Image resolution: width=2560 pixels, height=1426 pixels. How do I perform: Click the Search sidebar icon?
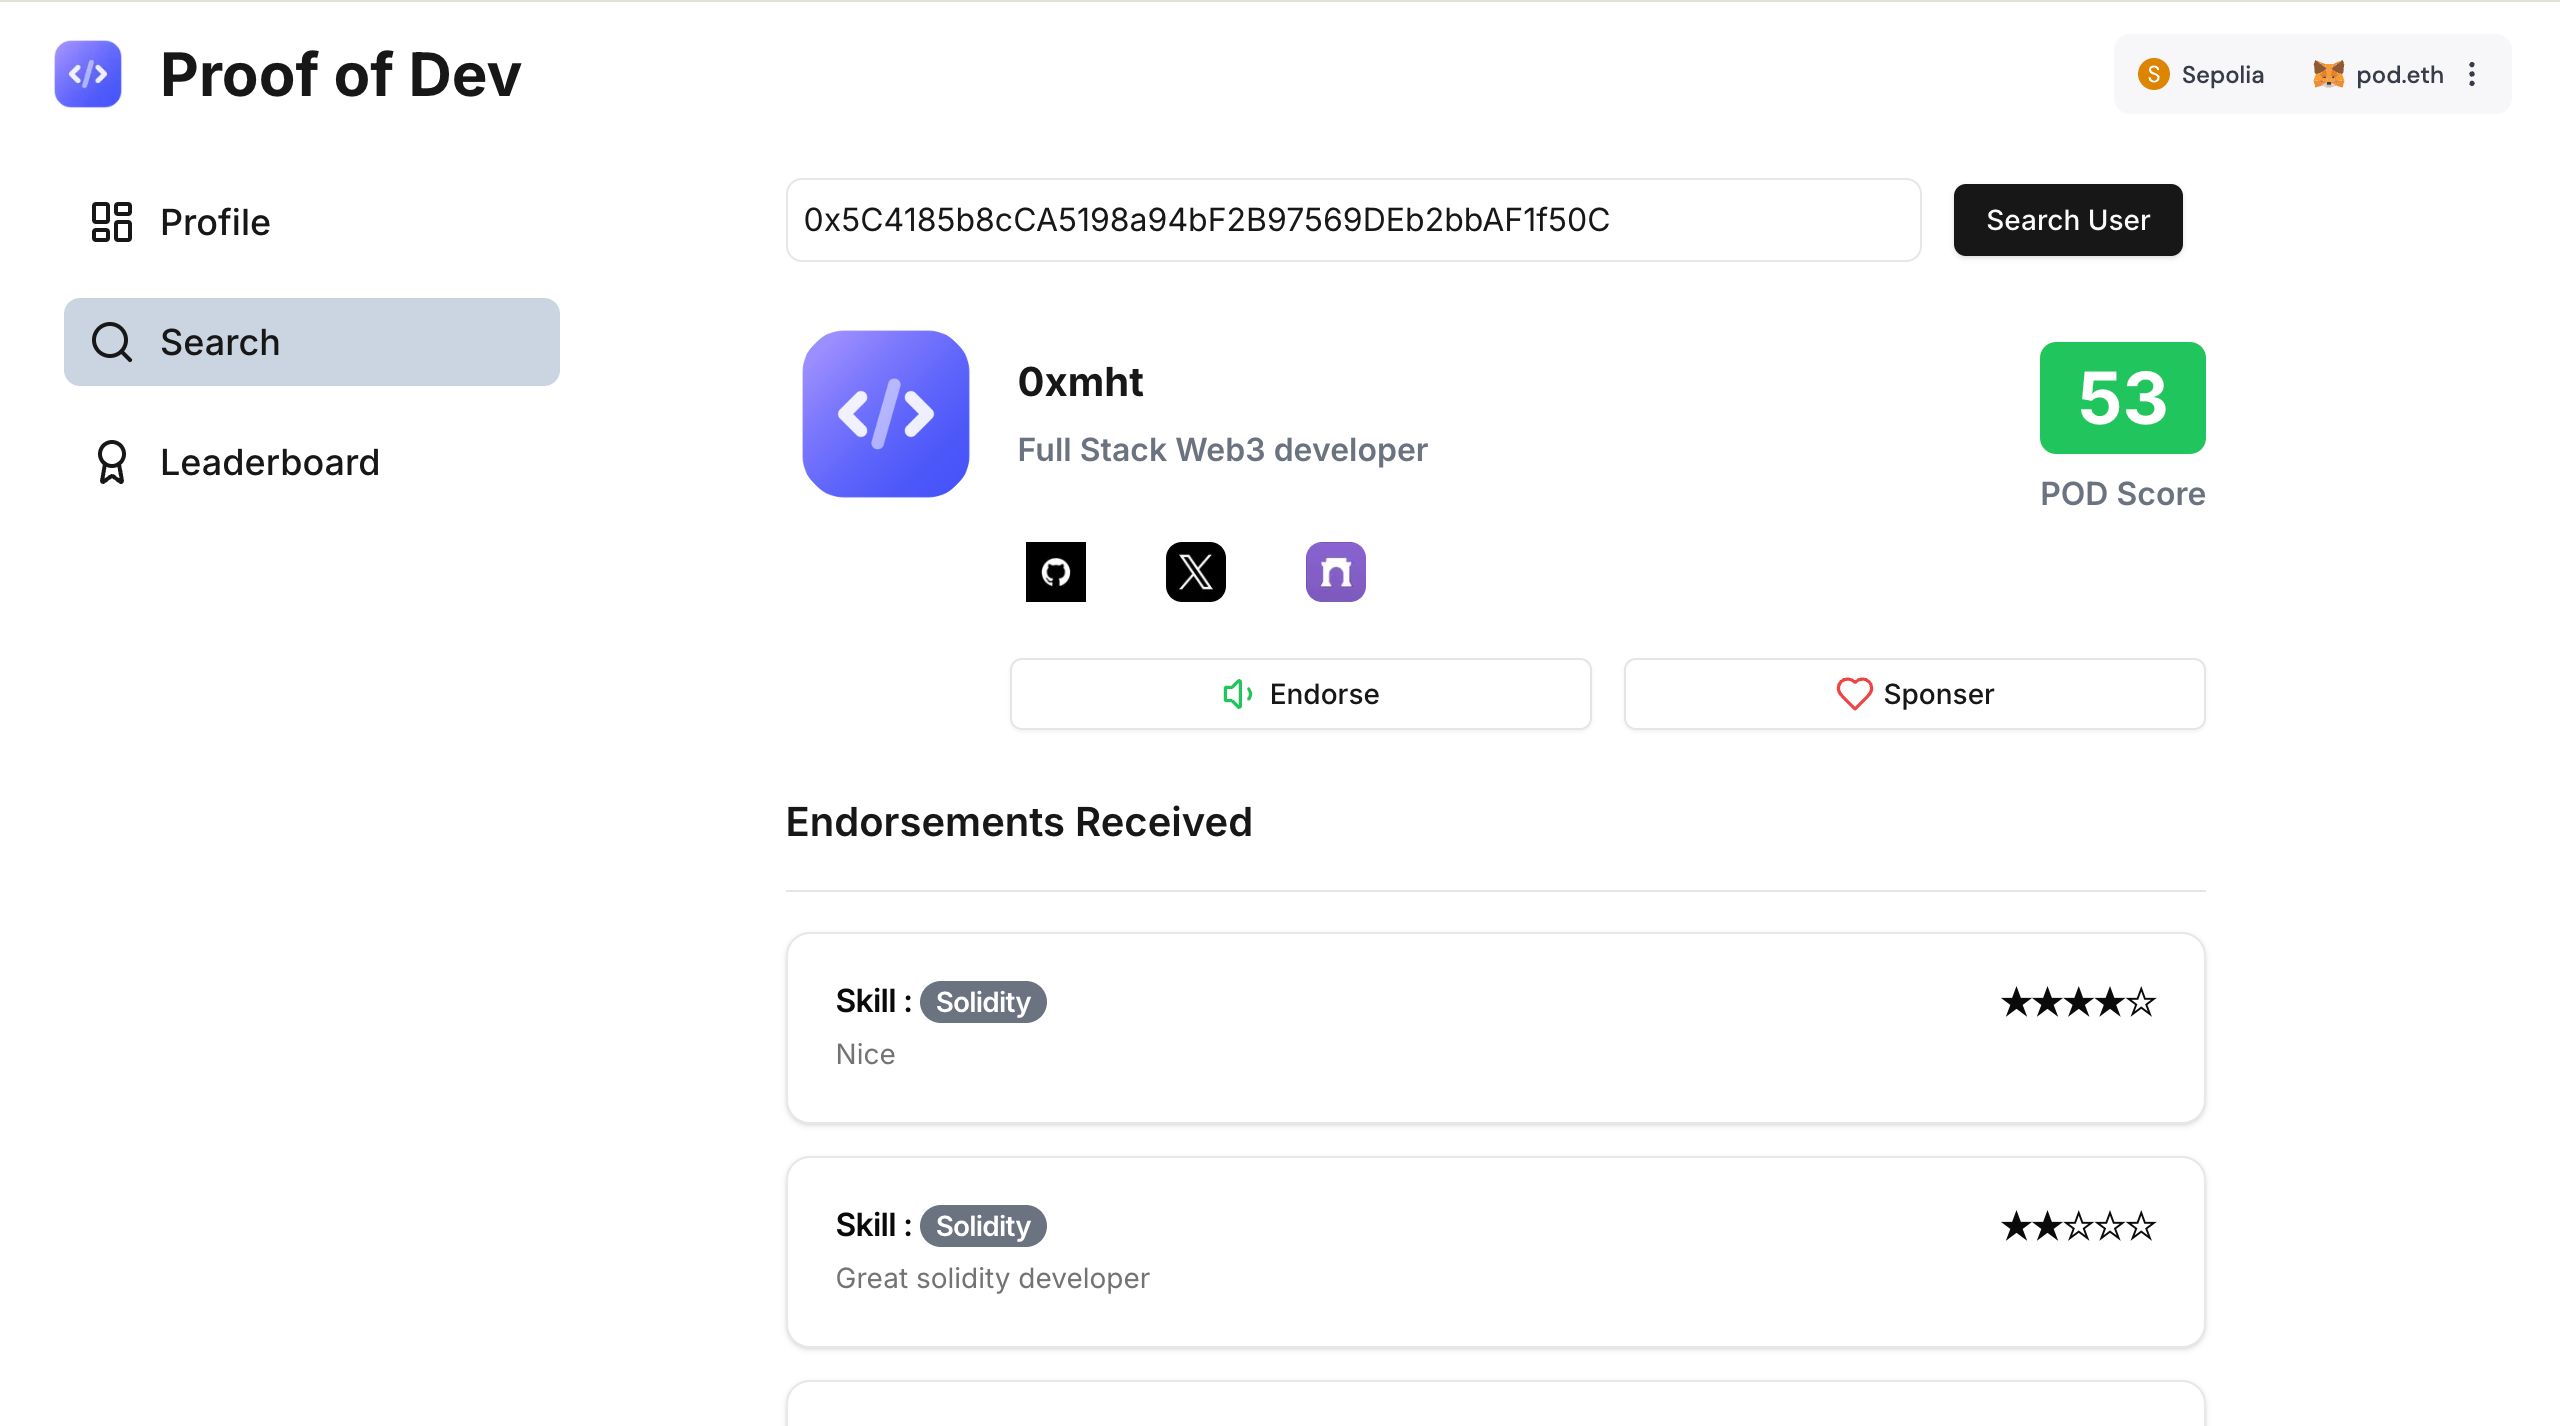tap(114, 341)
